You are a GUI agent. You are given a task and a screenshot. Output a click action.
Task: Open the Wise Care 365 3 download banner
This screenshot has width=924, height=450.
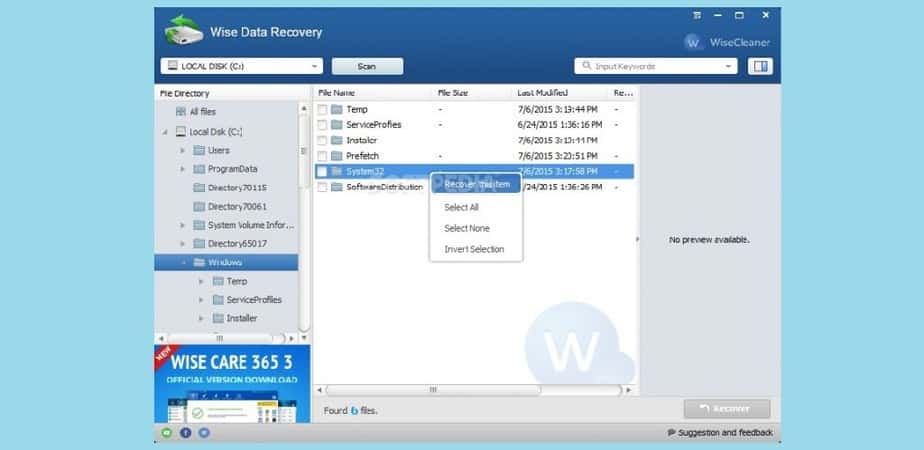[x=232, y=383]
